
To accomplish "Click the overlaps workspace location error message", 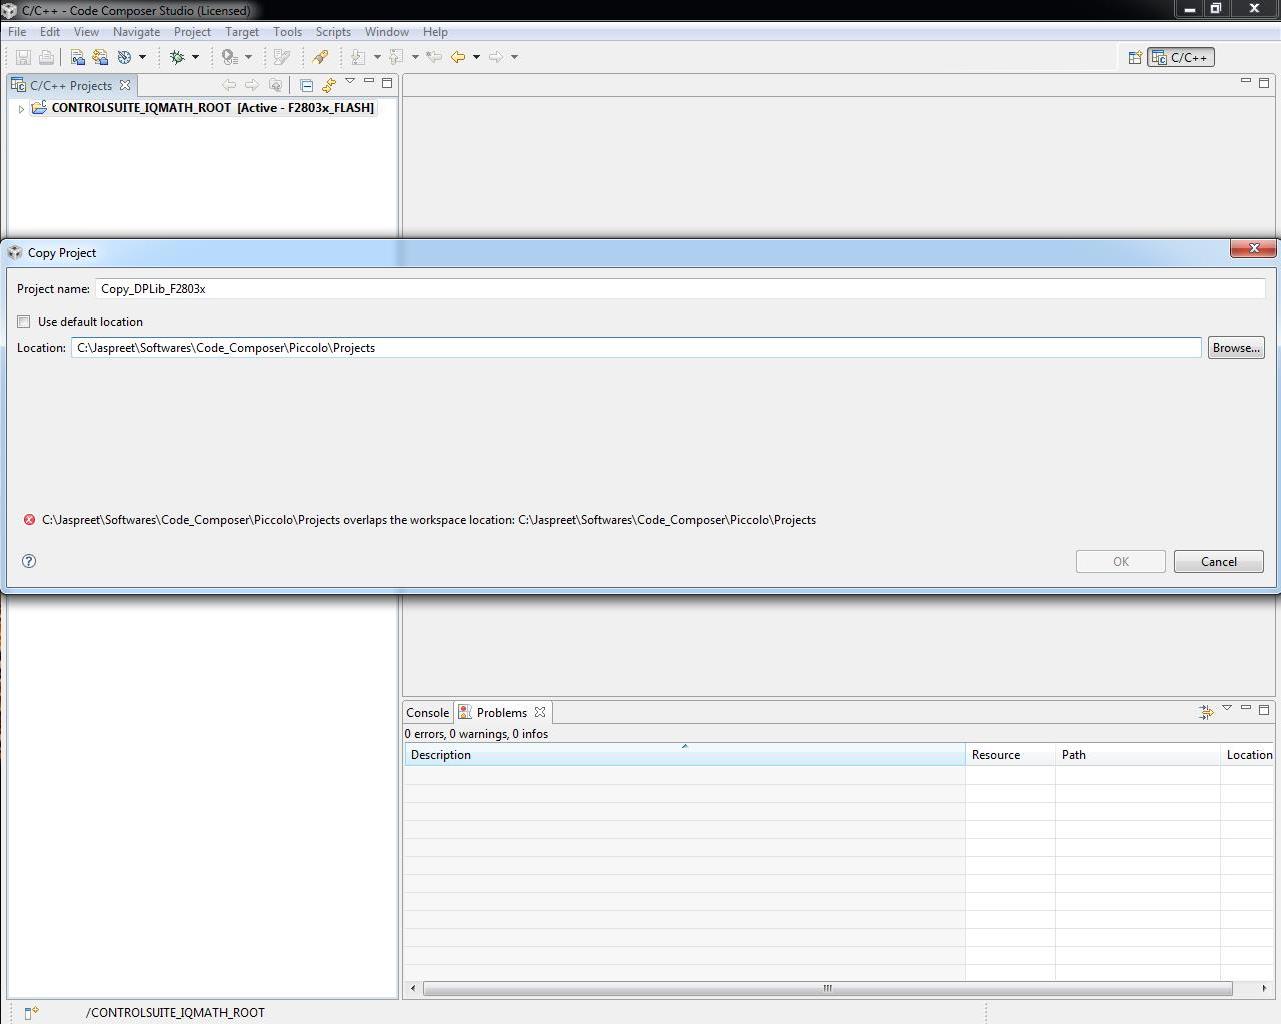I will tap(429, 520).
